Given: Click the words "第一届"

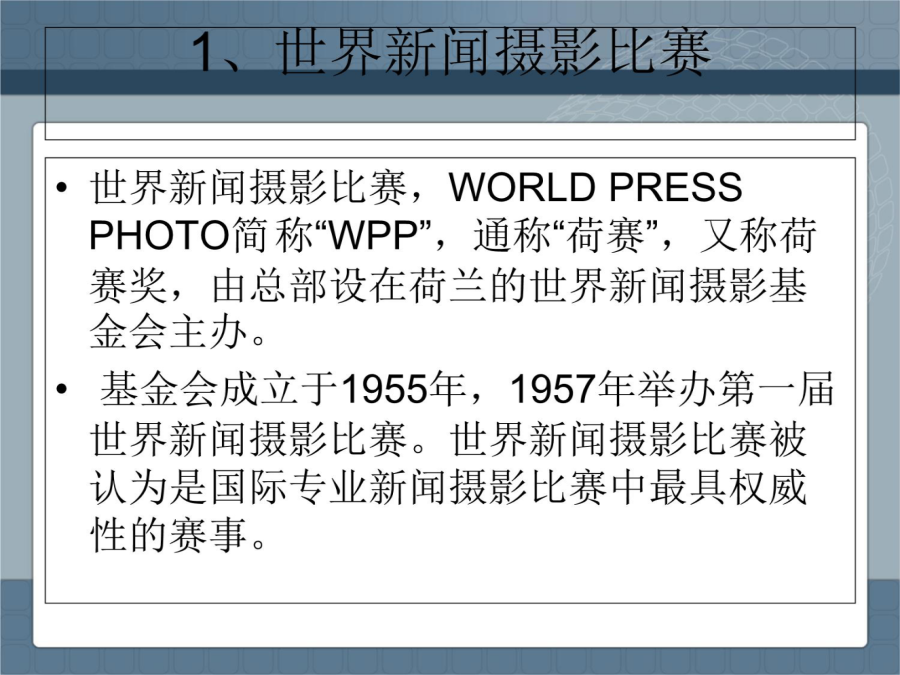Looking at the screenshot, I should pos(775,389).
